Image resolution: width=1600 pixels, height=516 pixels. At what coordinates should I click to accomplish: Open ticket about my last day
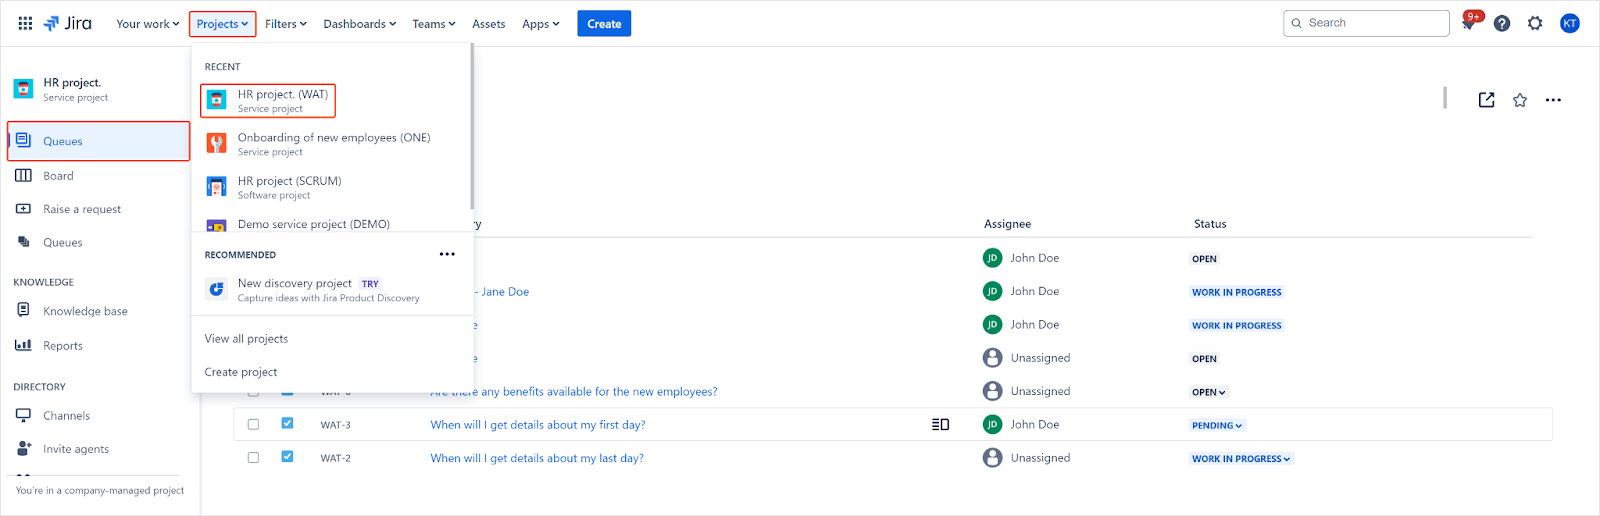coord(537,458)
